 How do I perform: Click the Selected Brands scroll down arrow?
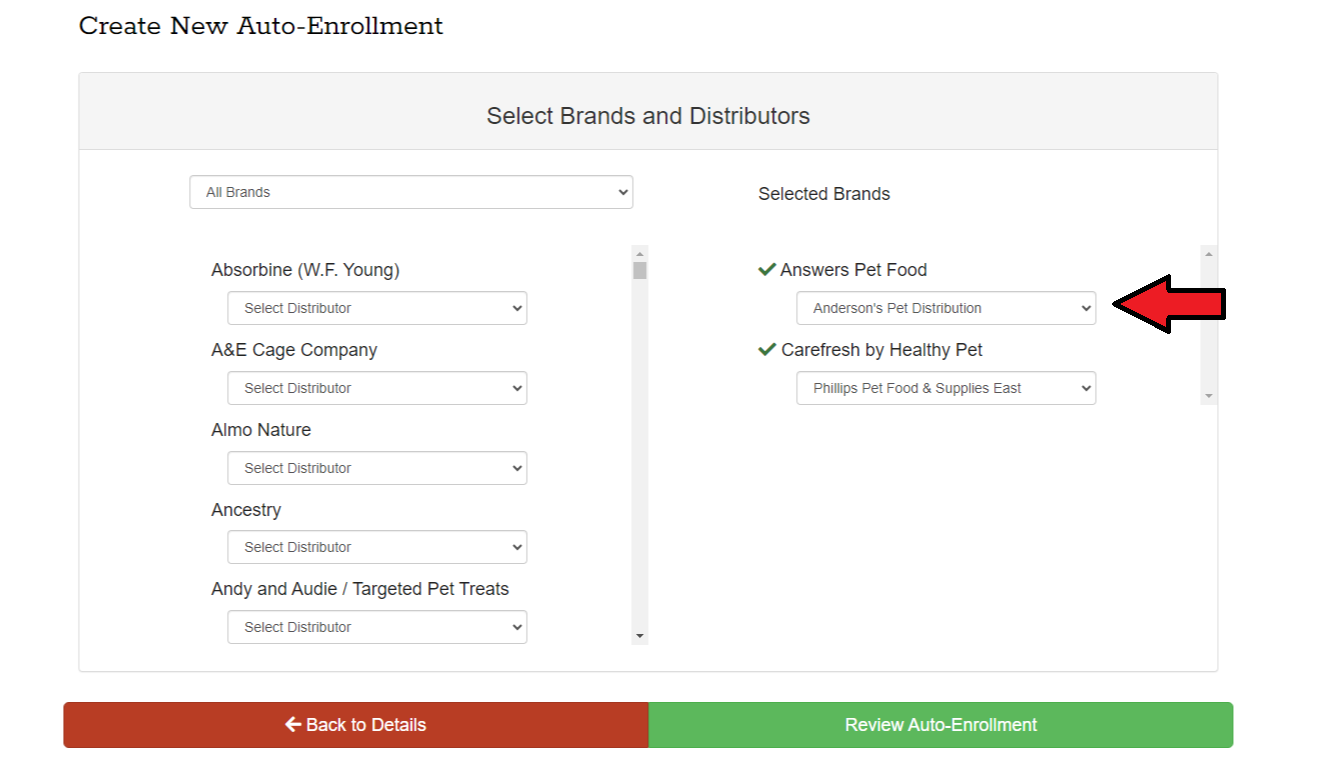click(1208, 396)
